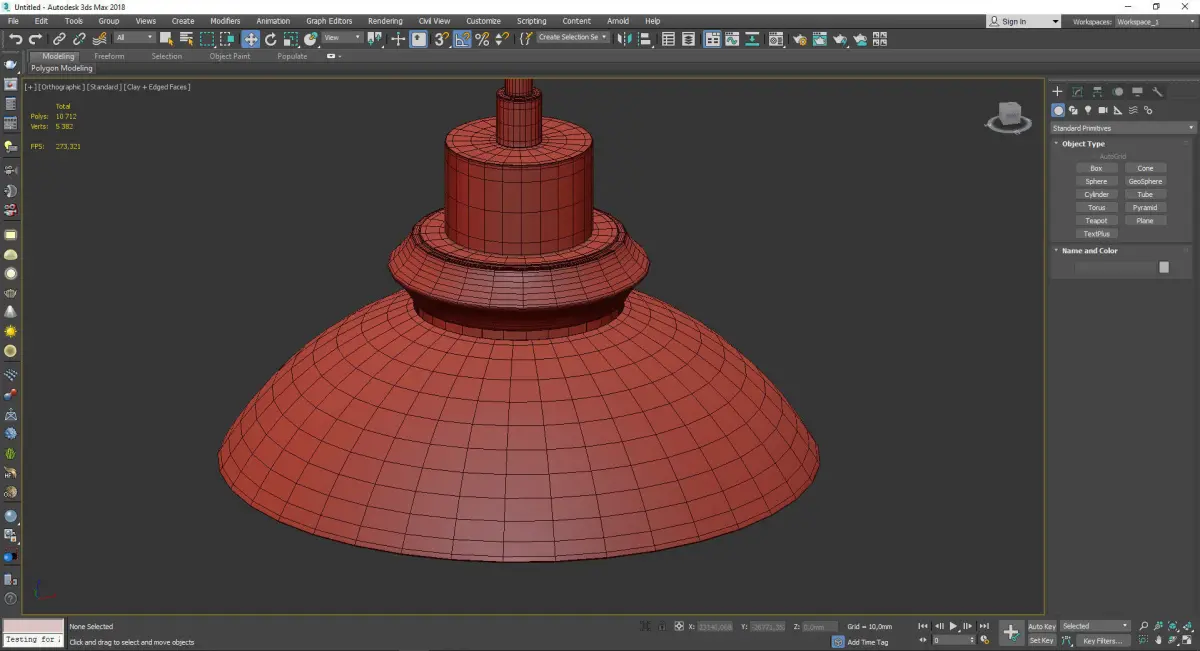Click the Select and Place tool

311,39
